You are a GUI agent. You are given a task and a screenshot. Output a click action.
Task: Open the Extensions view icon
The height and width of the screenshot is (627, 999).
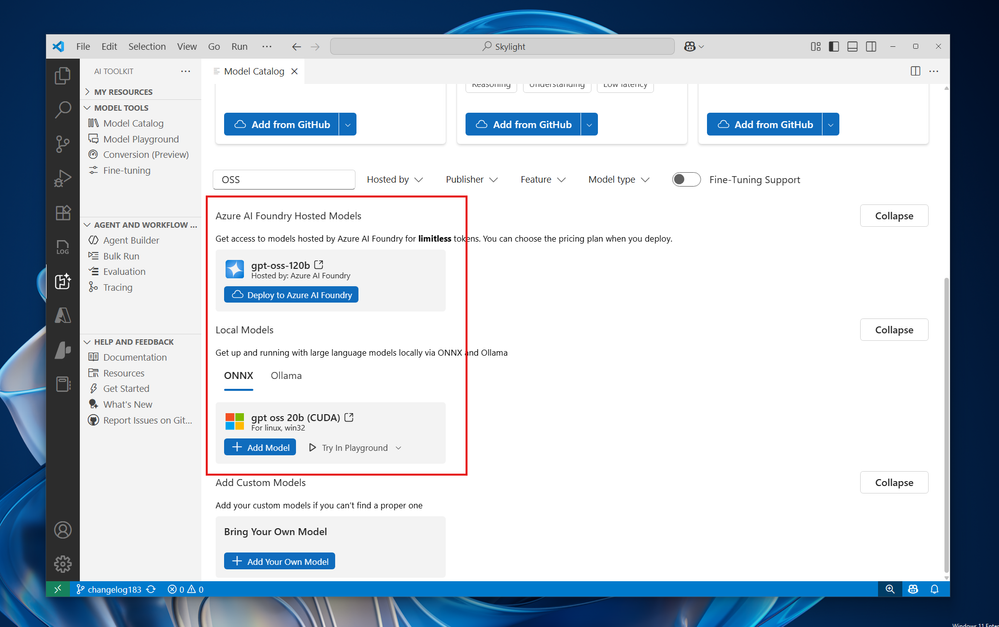coord(62,213)
